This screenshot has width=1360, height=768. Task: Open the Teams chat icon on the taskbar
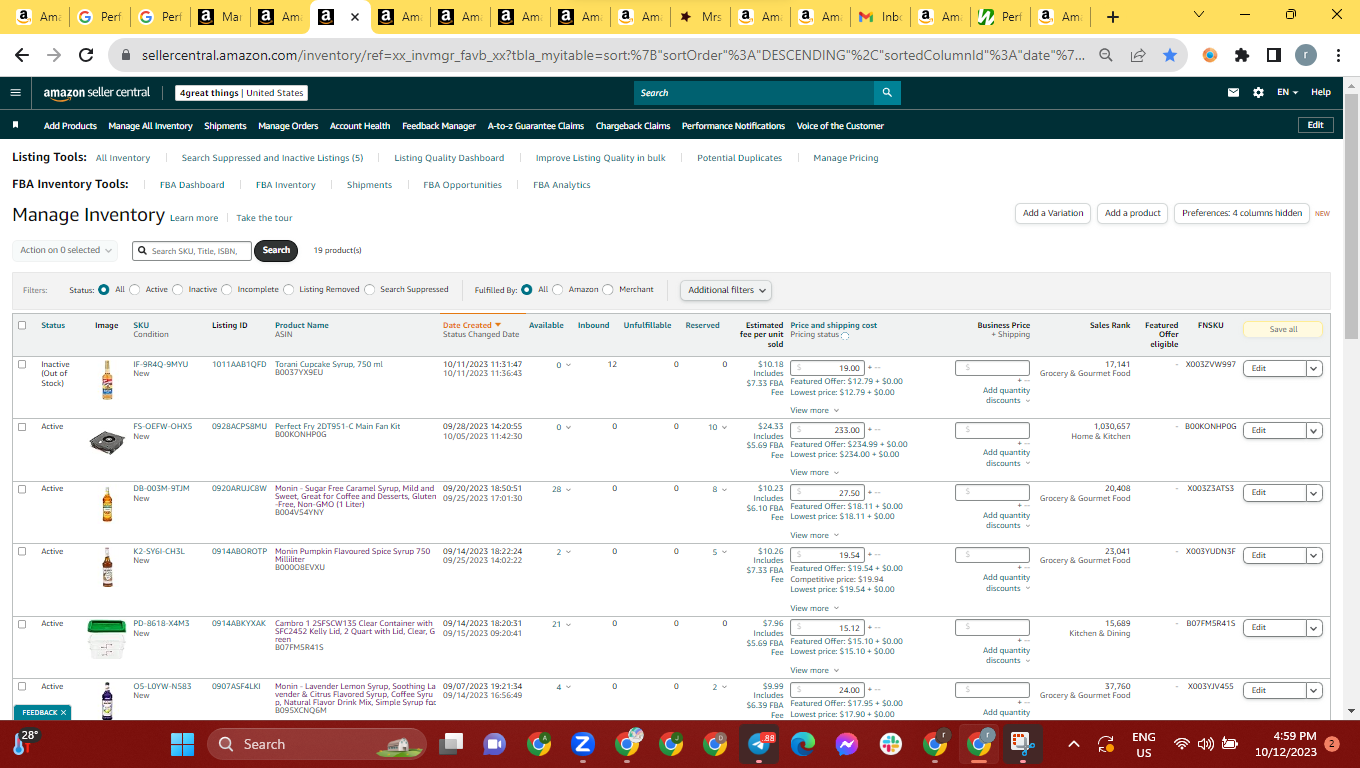click(495, 744)
